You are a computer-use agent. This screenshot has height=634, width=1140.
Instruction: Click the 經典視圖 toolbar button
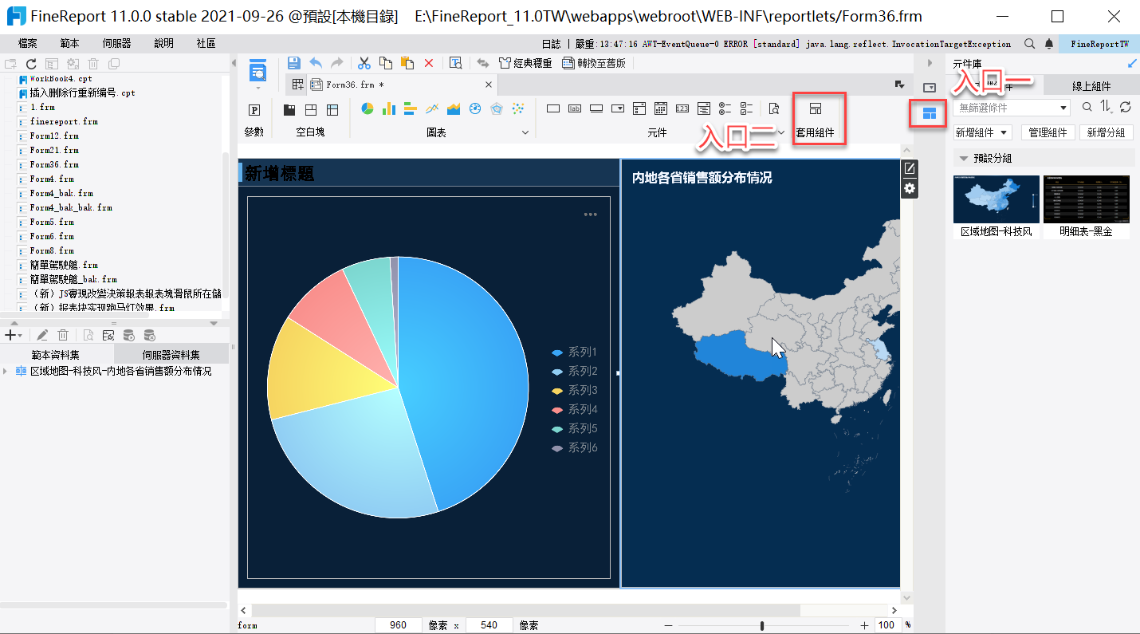pyautogui.click(x=525, y=63)
